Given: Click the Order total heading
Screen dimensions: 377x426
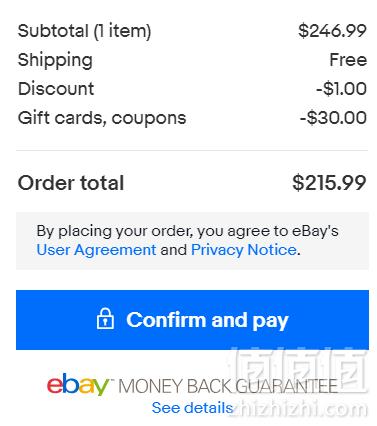Looking at the screenshot, I should 71,183.
